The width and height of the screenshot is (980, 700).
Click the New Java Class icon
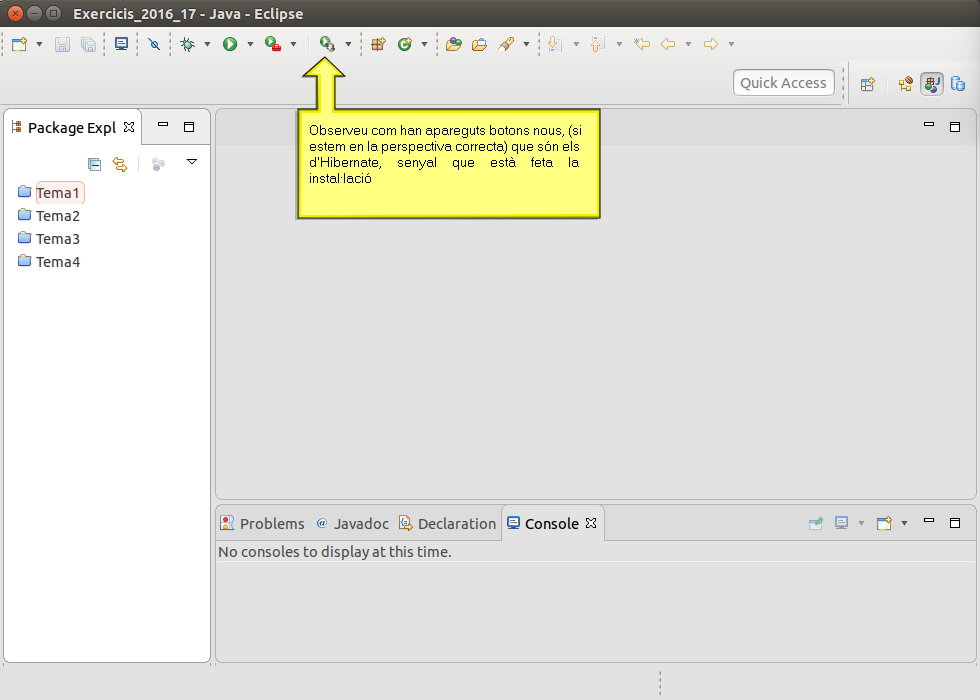(405, 44)
